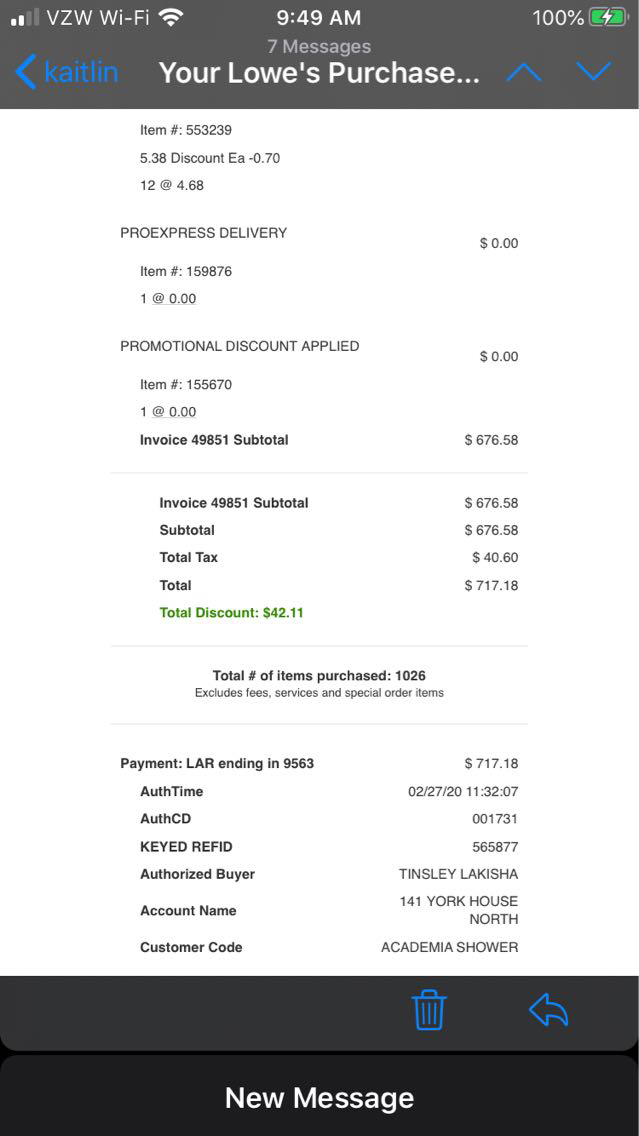The image size is (639, 1136).
Task: Tap the battery status icon
Action: point(607,17)
